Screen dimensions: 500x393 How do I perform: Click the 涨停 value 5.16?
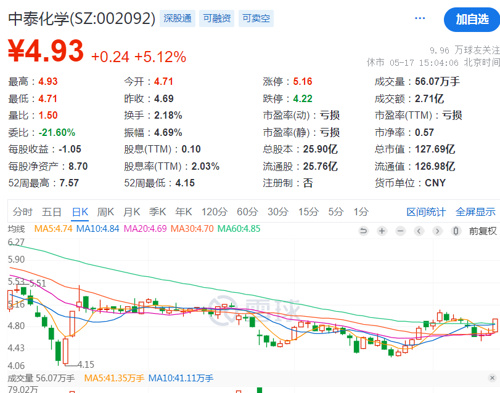pos(303,82)
